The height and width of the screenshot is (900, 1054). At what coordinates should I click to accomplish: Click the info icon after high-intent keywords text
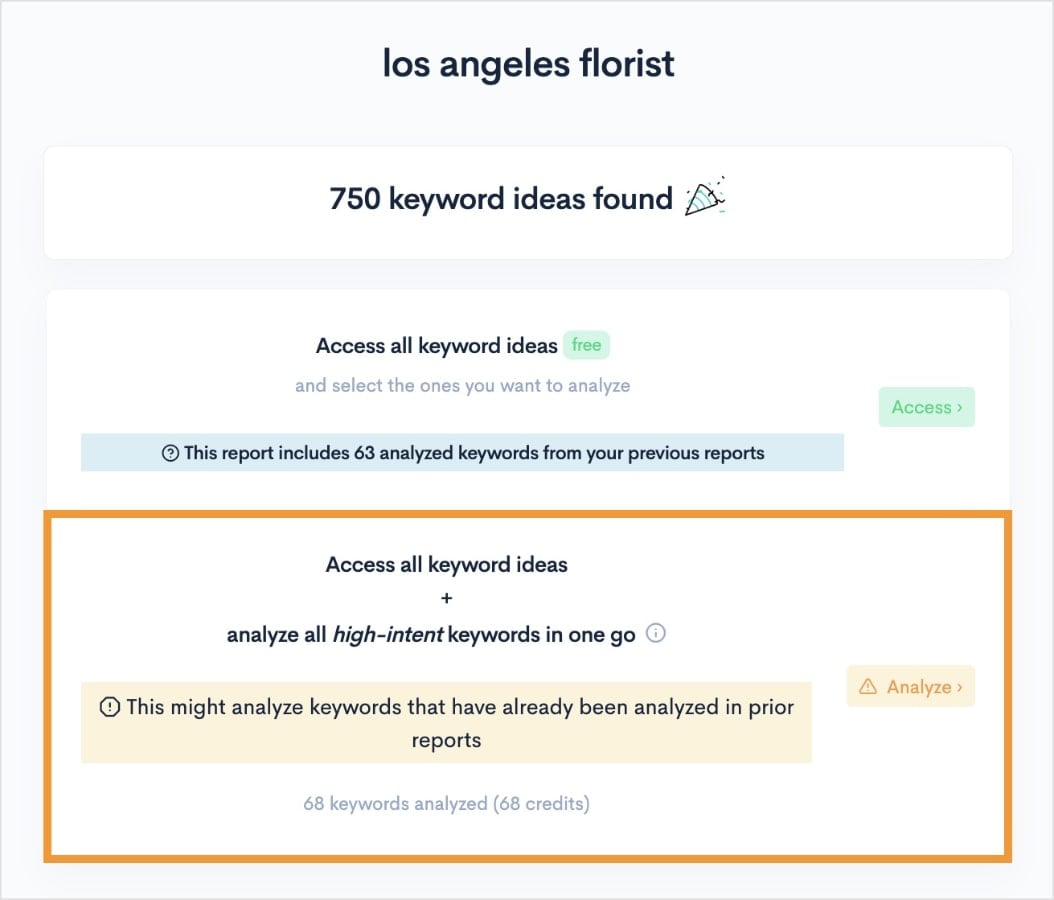point(656,633)
